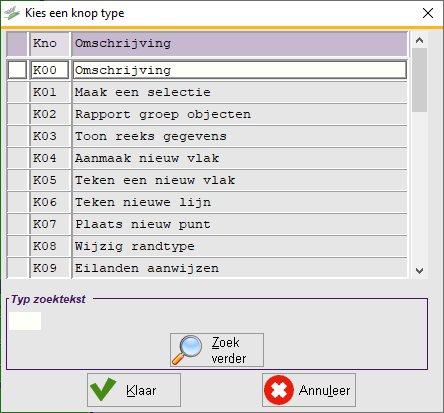The image size is (444, 413).
Task: Select row marker for K04
Action: pos(17,158)
